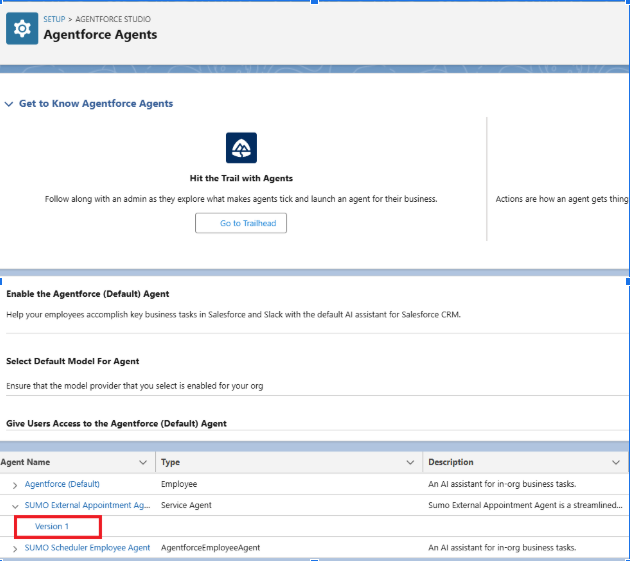
Task: Click Enable the Agentforce (Default) Agent heading
Action: (88, 294)
